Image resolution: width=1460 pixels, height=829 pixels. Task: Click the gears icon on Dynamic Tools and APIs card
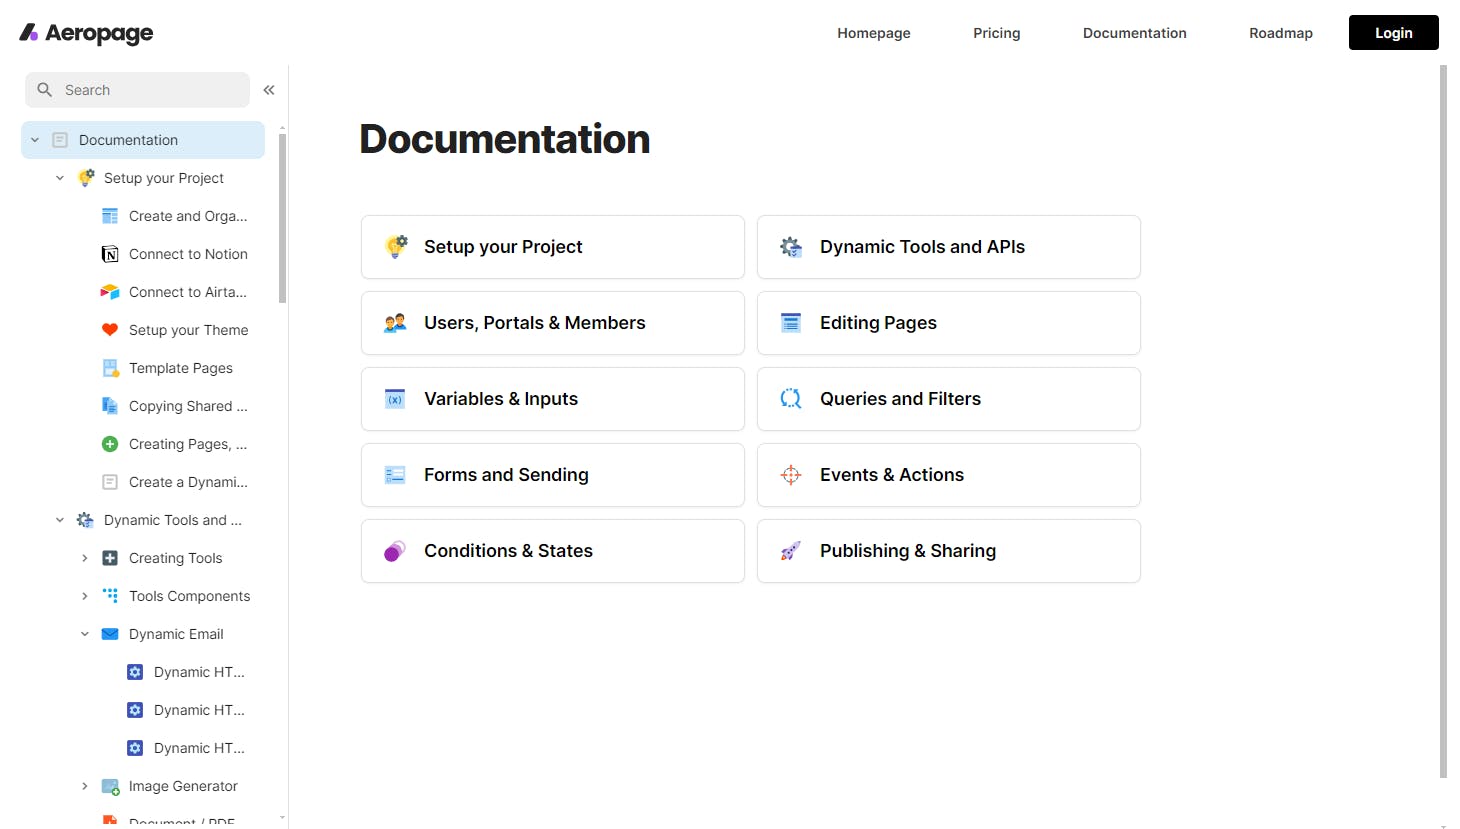[791, 247]
